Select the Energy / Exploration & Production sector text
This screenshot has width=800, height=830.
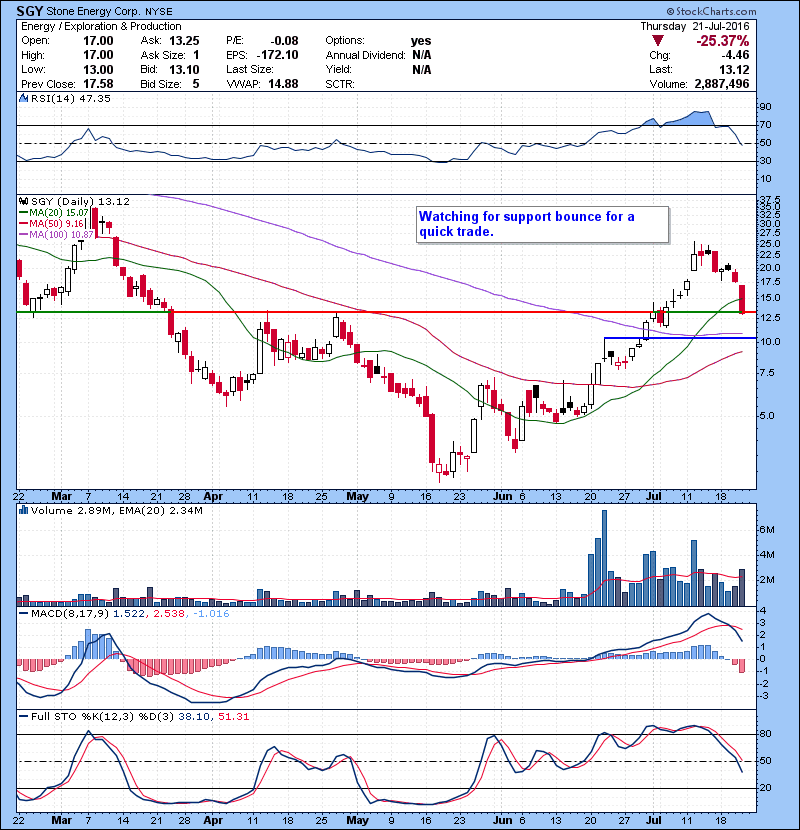(101, 26)
